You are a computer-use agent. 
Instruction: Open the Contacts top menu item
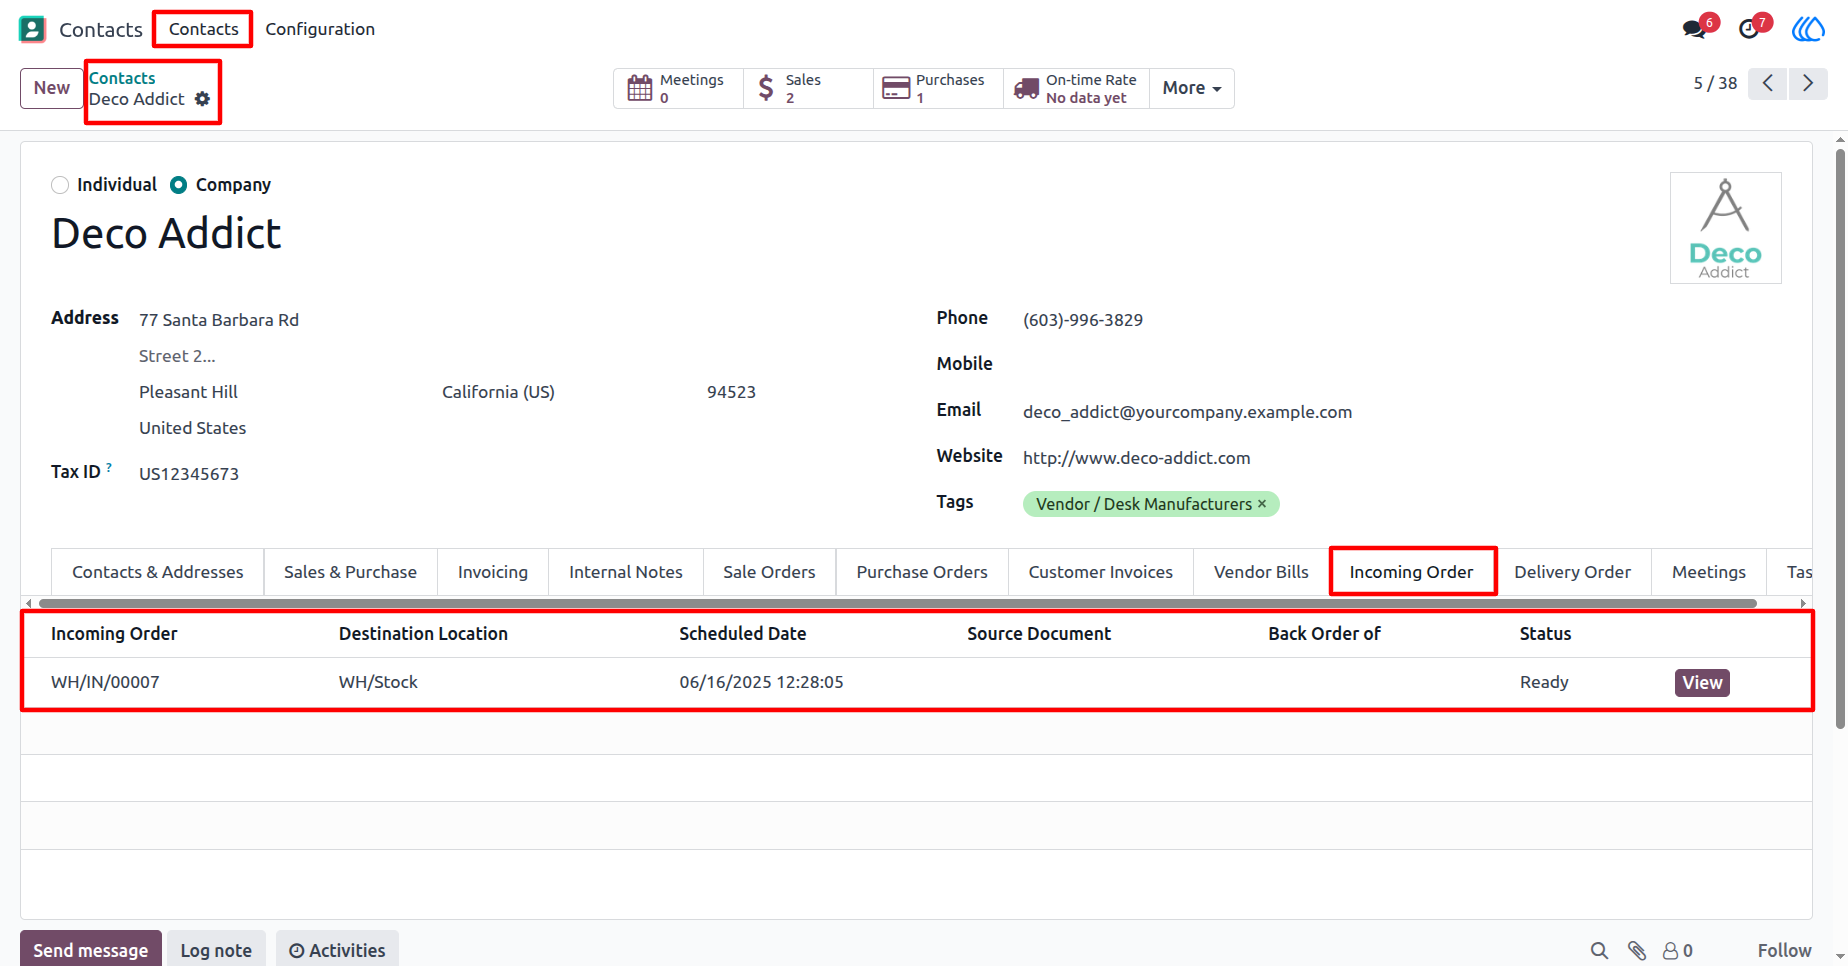(x=204, y=29)
